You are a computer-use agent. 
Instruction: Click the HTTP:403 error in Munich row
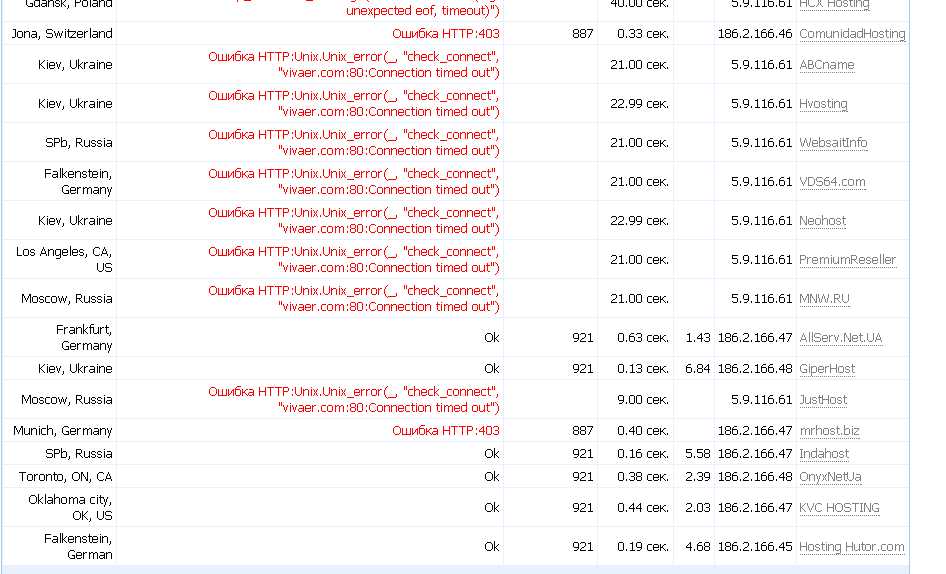446,431
